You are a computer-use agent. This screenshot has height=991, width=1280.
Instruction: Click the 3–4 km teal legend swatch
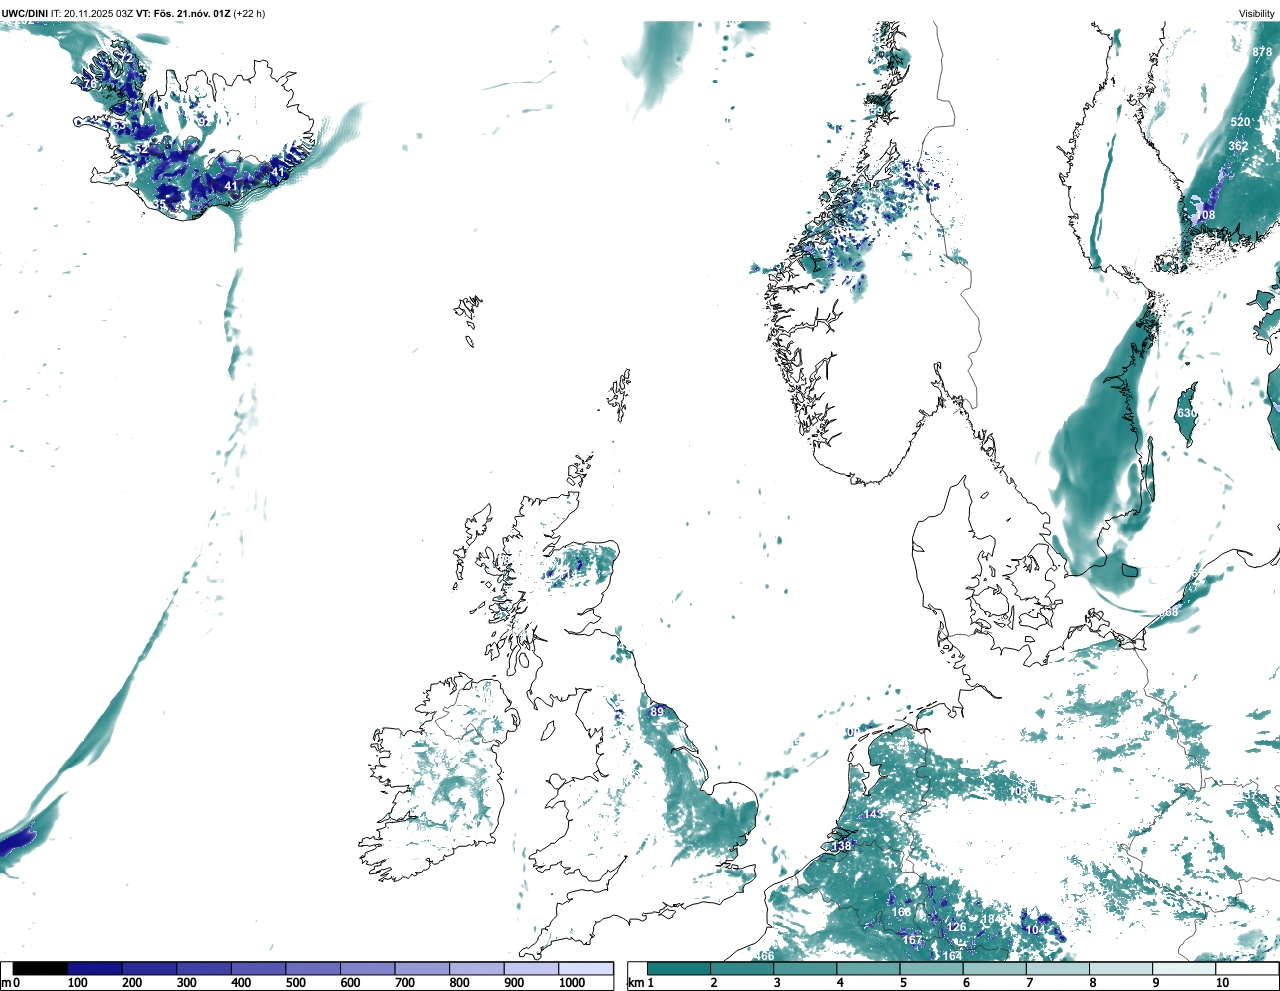pyautogui.click(x=805, y=969)
